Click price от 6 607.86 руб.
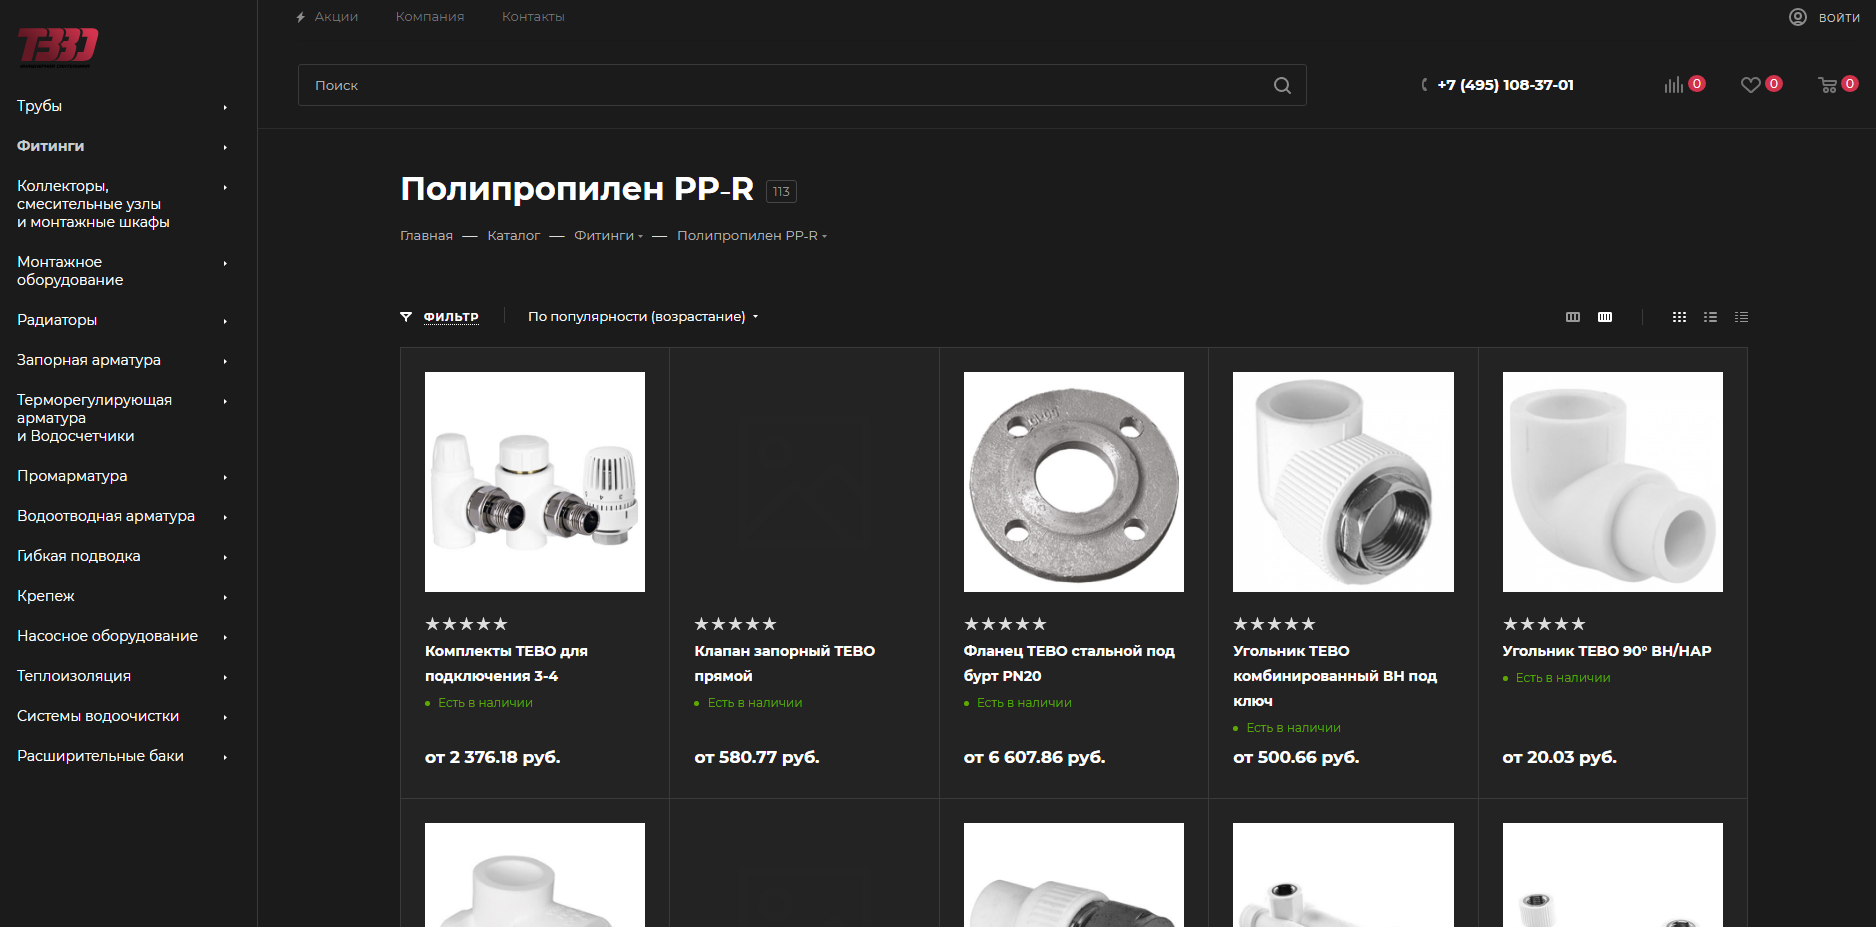Image resolution: width=1876 pixels, height=927 pixels. 1034,758
